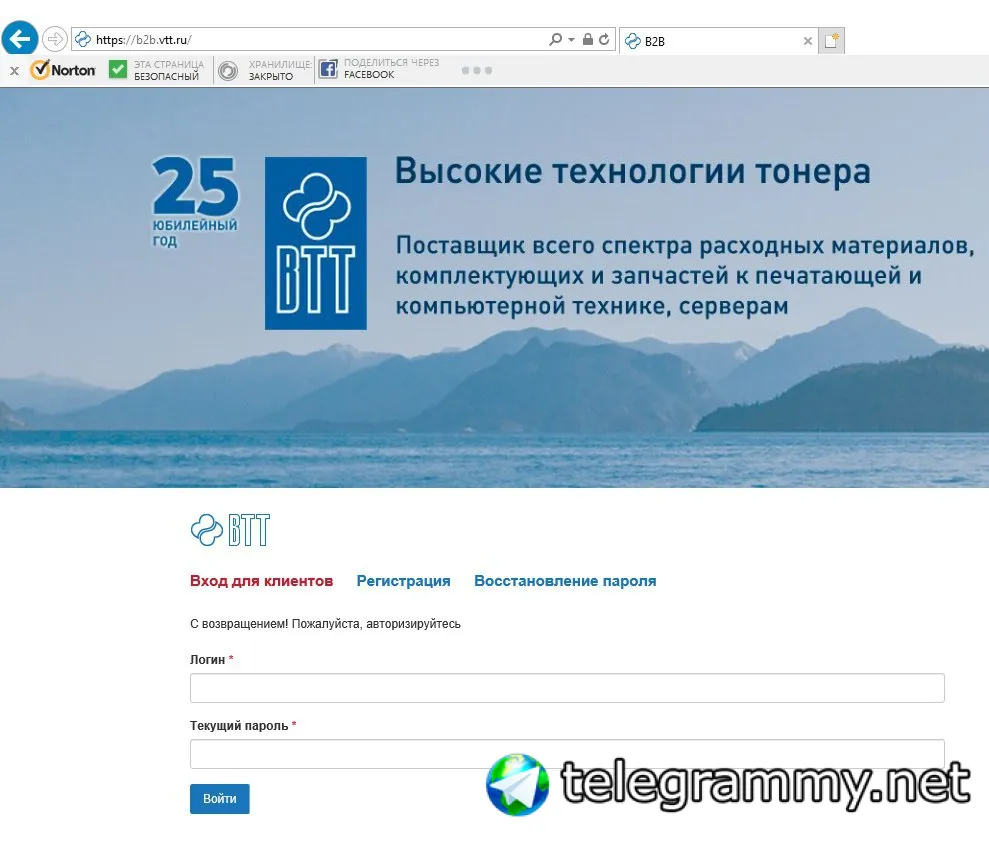This screenshot has width=989, height=845.
Task: Click the ЭТА СТРАНИЦА БЕЗОПАСНЫЙ label
Action: click(x=168, y=70)
